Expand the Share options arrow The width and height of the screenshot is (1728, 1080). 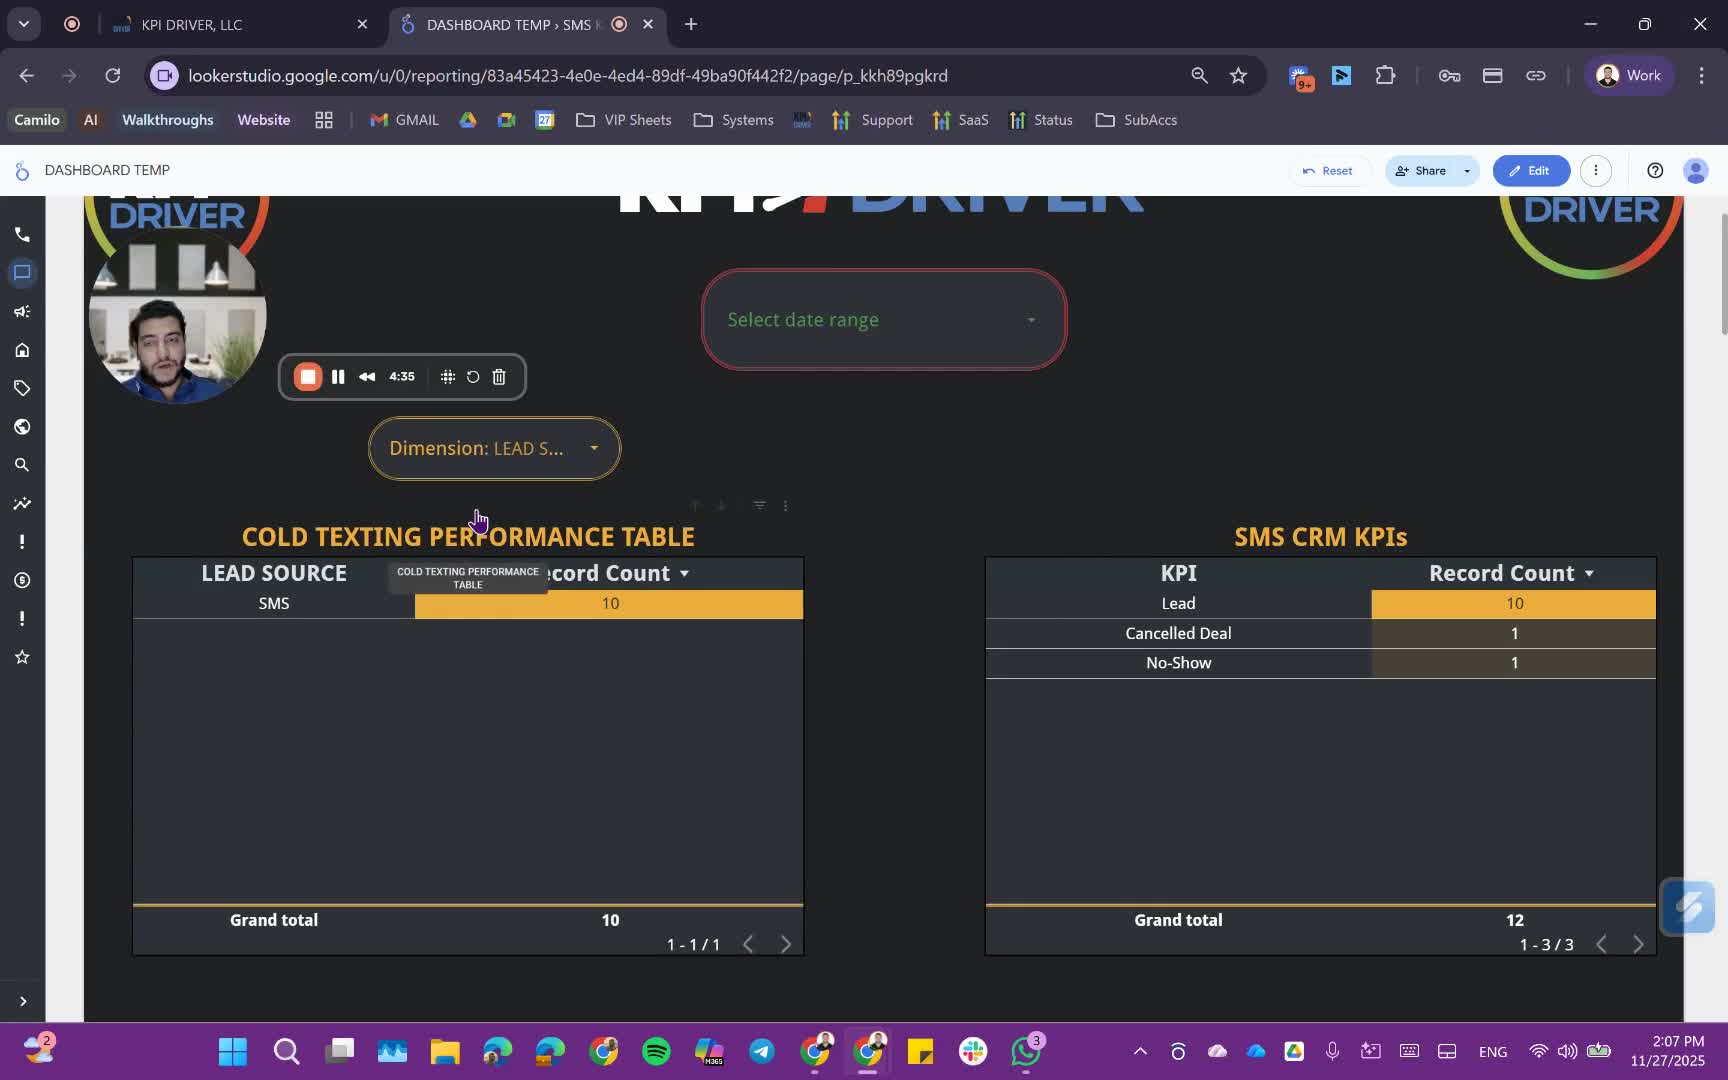[x=1467, y=171]
